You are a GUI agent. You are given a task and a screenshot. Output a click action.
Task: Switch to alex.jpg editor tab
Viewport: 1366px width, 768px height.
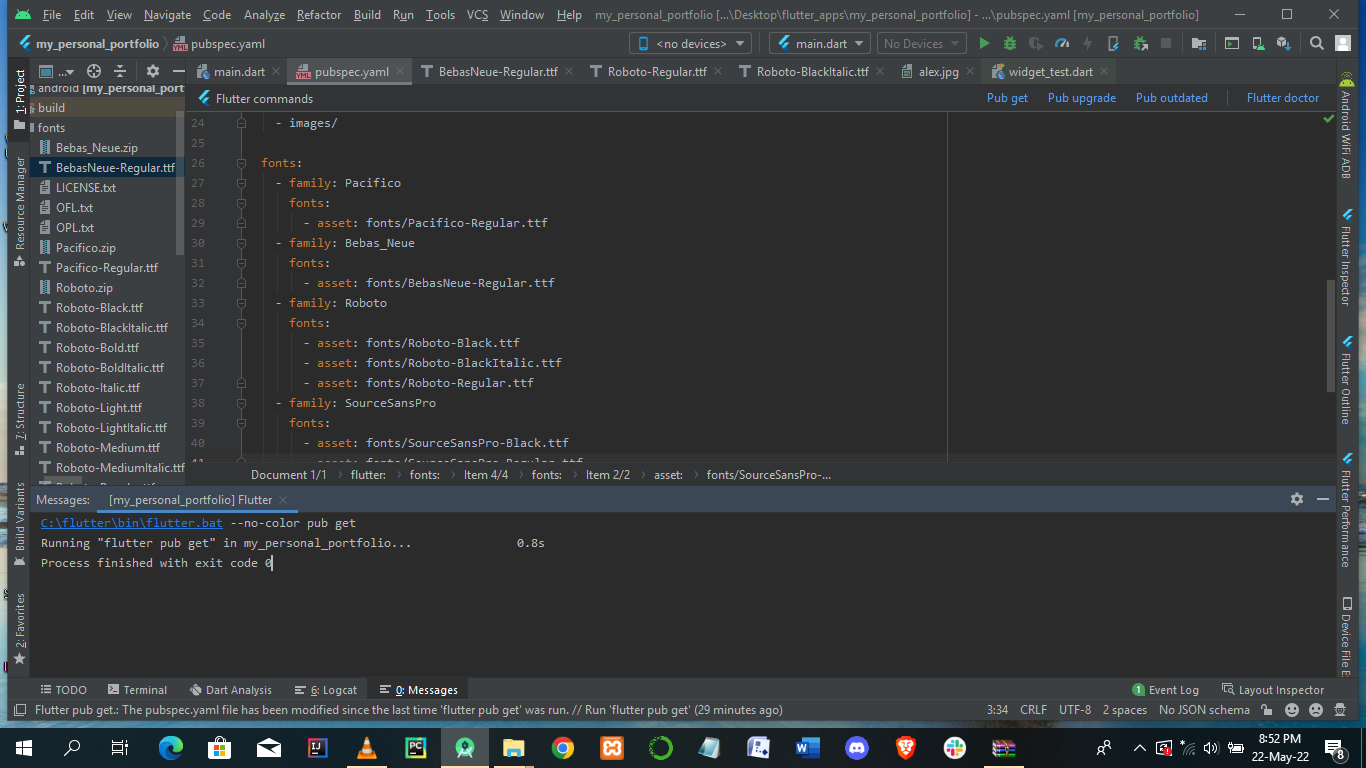click(939, 72)
